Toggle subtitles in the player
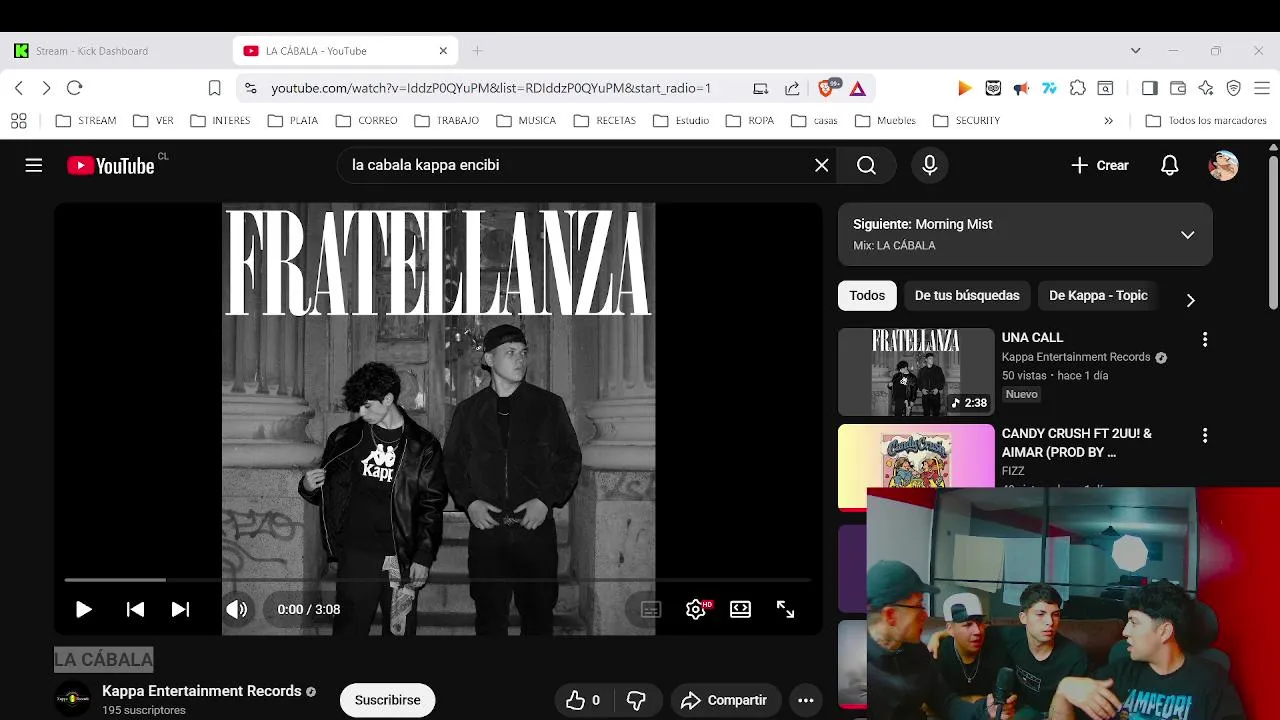 coord(651,609)
